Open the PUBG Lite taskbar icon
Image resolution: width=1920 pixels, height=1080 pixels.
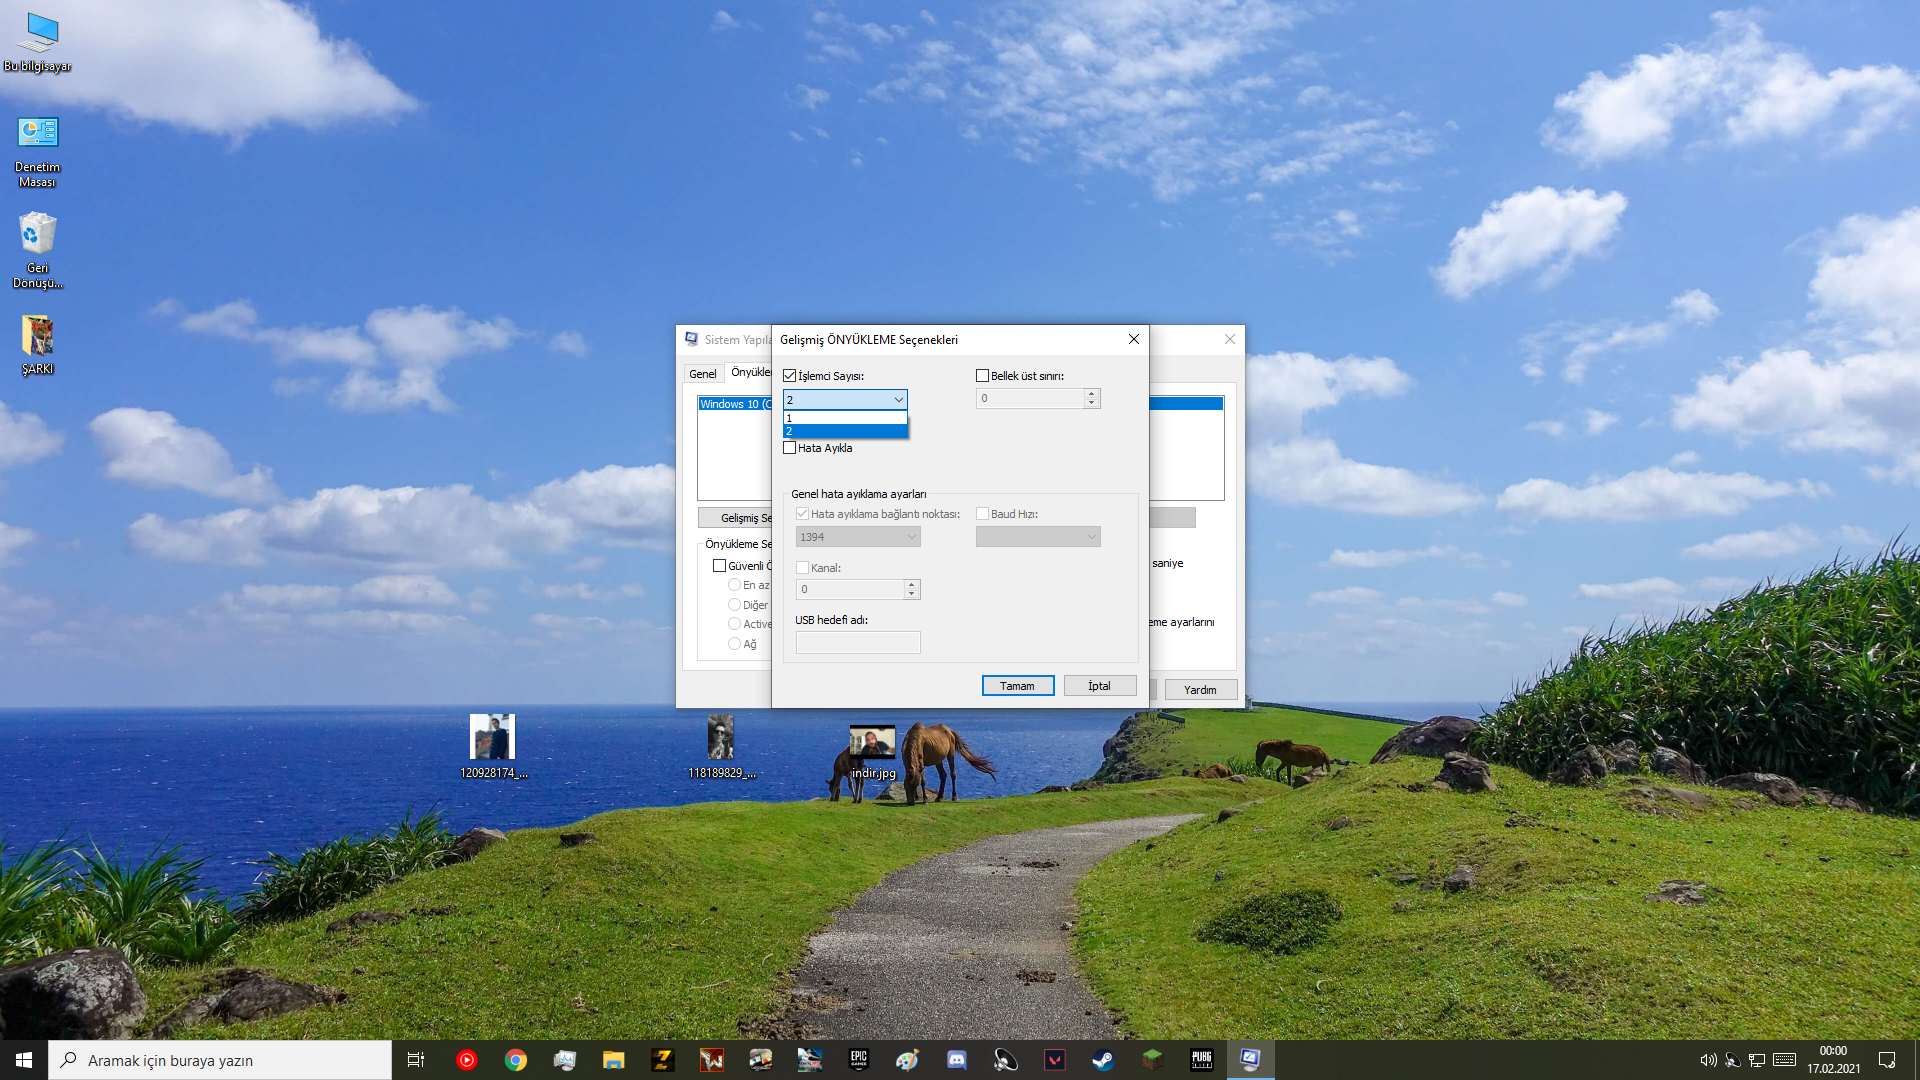pos(1201,1060)
